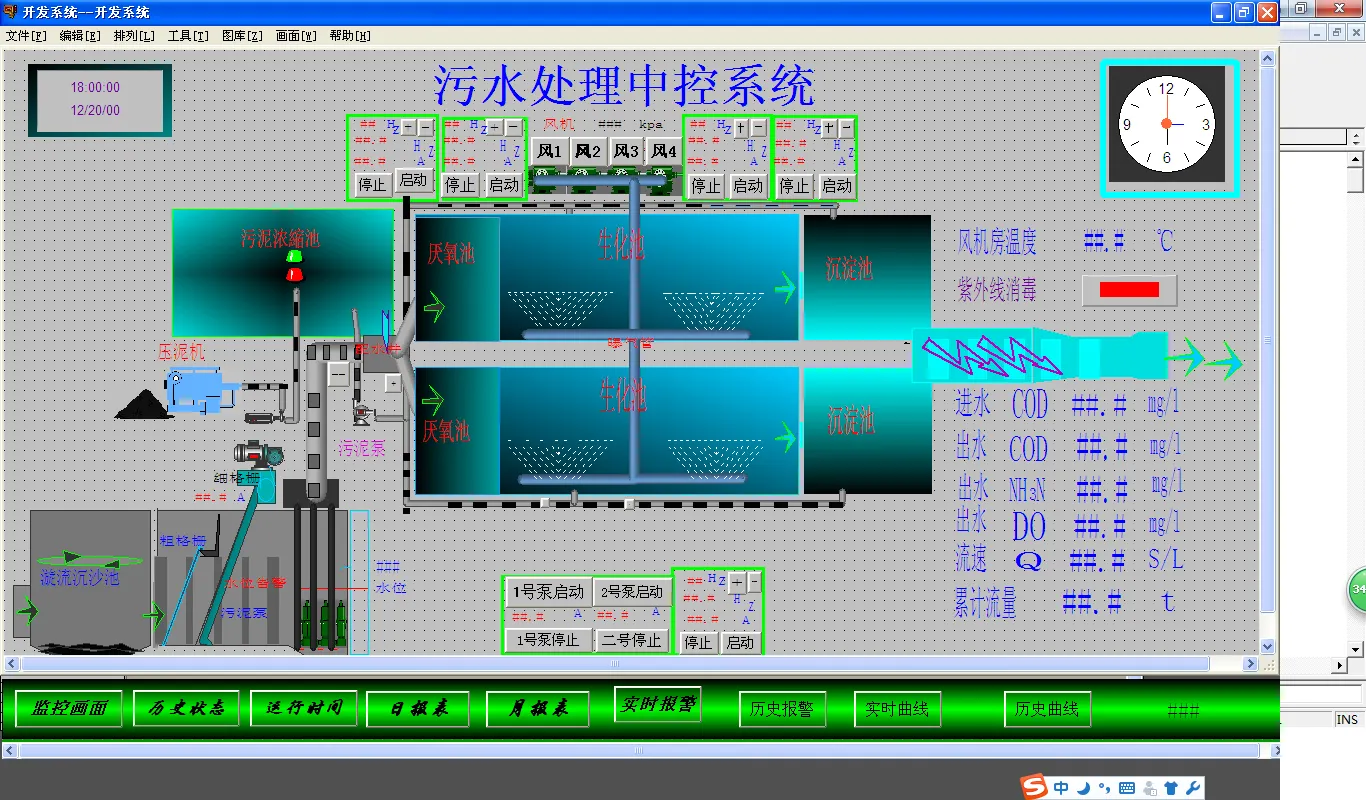The image size is (1366, 800).
Task: Click the 实时报警 button on the bottom bar
Action: 657,703
